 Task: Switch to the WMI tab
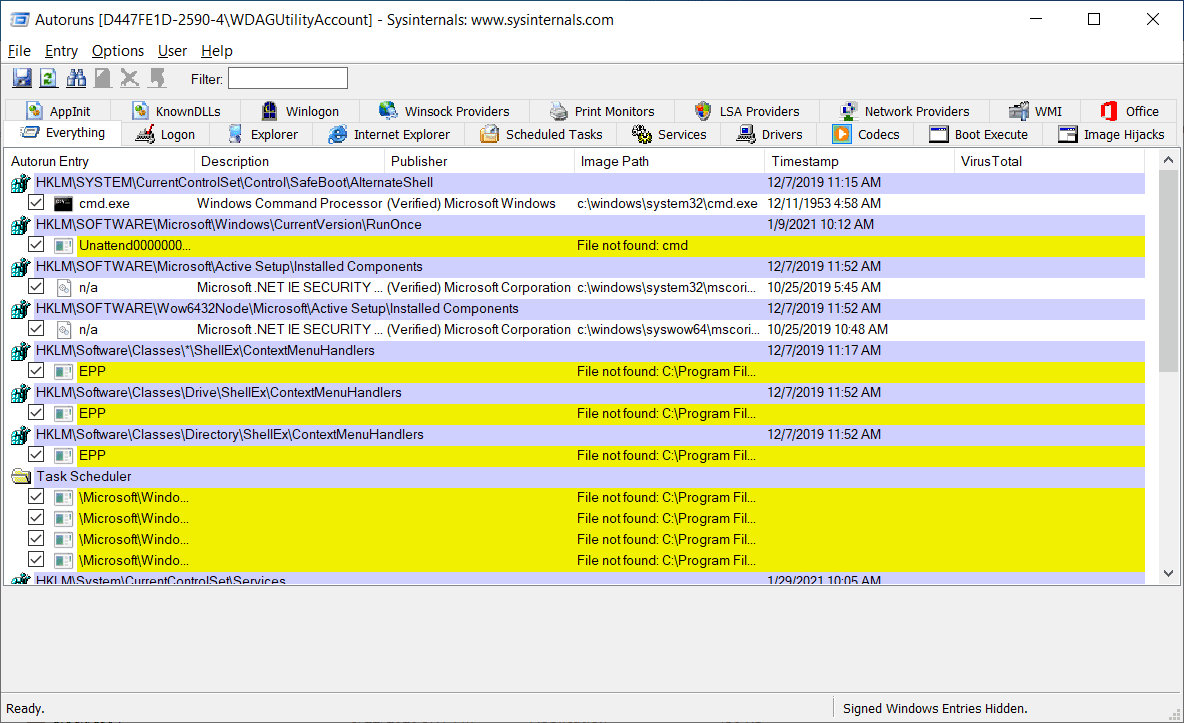point(1035,111)
